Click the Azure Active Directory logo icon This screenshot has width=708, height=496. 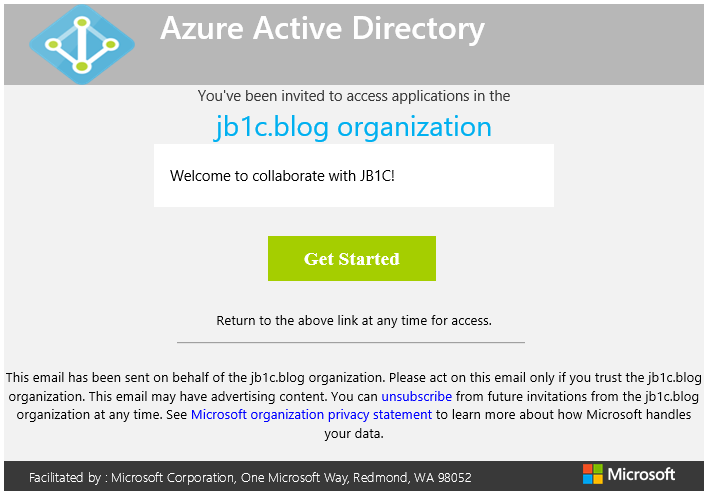[x=81, y=43]
